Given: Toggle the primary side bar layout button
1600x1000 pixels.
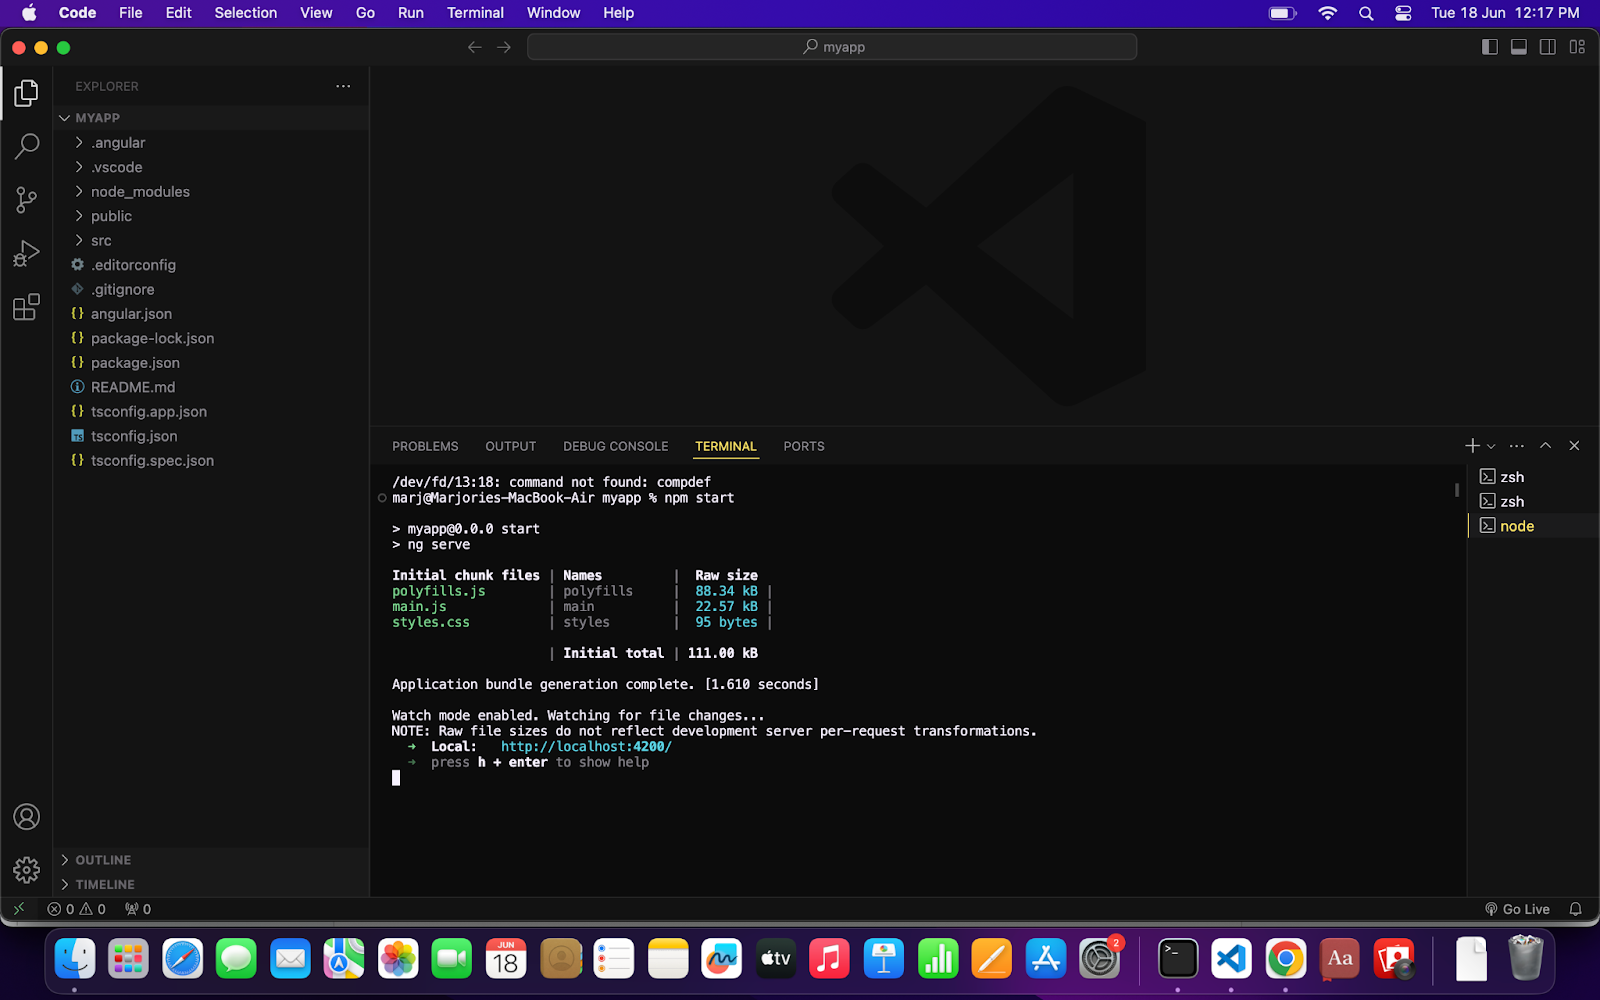Looking at the screenshot, I should click(1489, 47).
